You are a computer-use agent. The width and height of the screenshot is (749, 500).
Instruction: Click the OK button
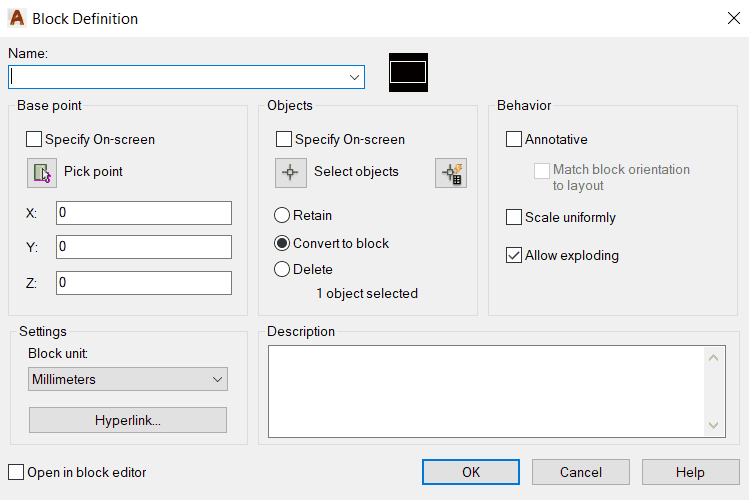click(x=471, y=472)
